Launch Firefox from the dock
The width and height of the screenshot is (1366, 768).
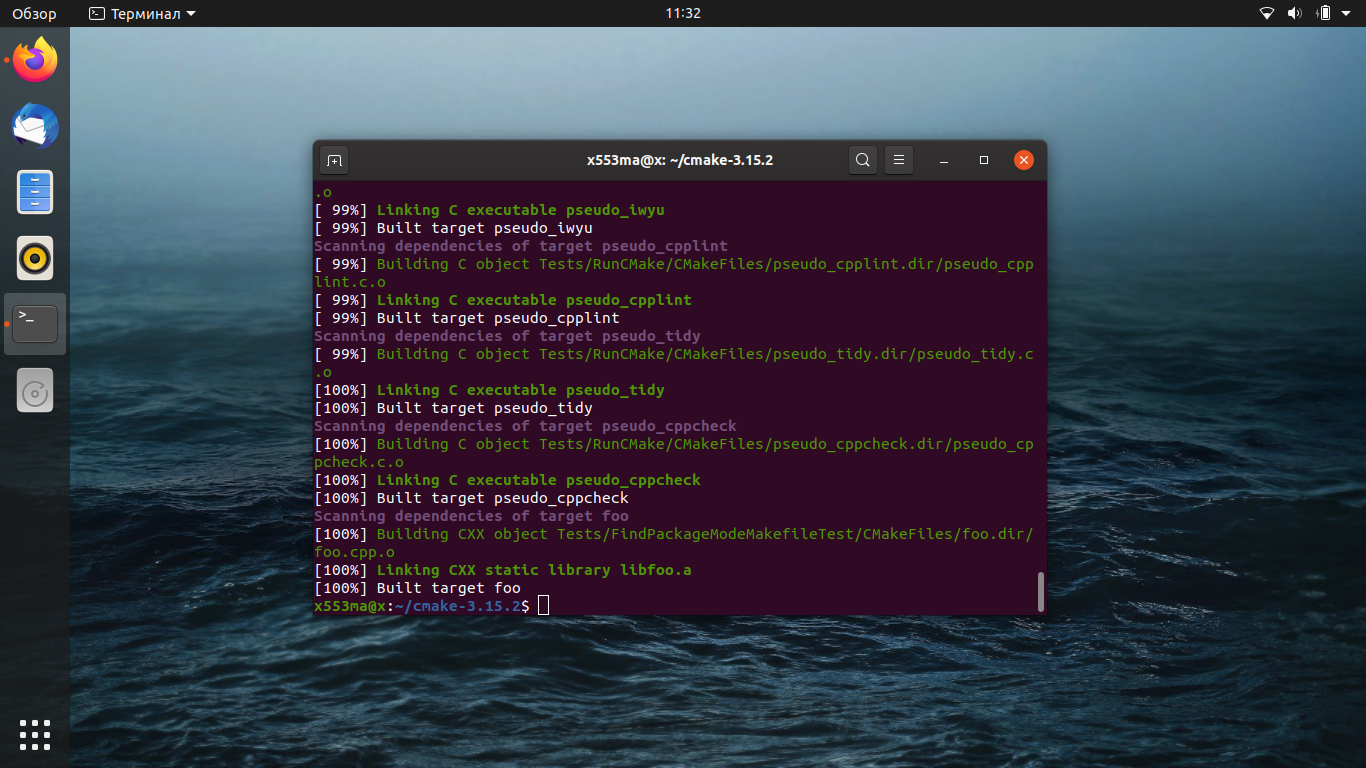(x=35, y=60)
